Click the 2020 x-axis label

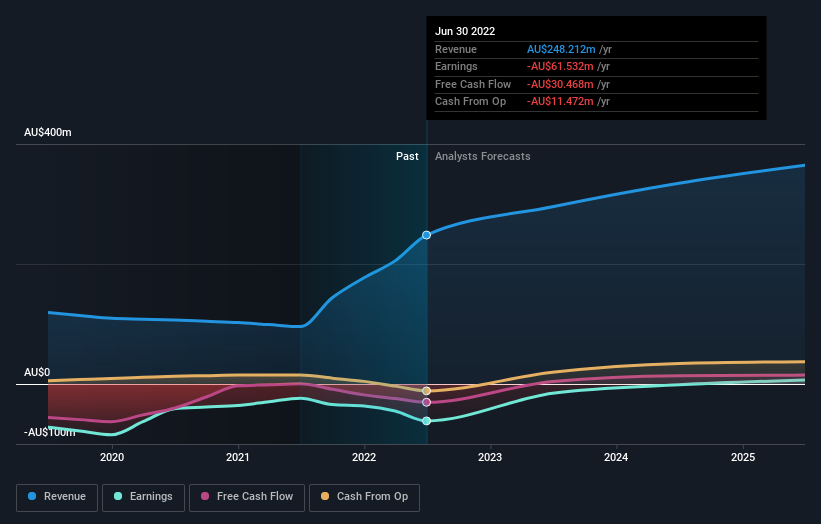click(112, 457)
